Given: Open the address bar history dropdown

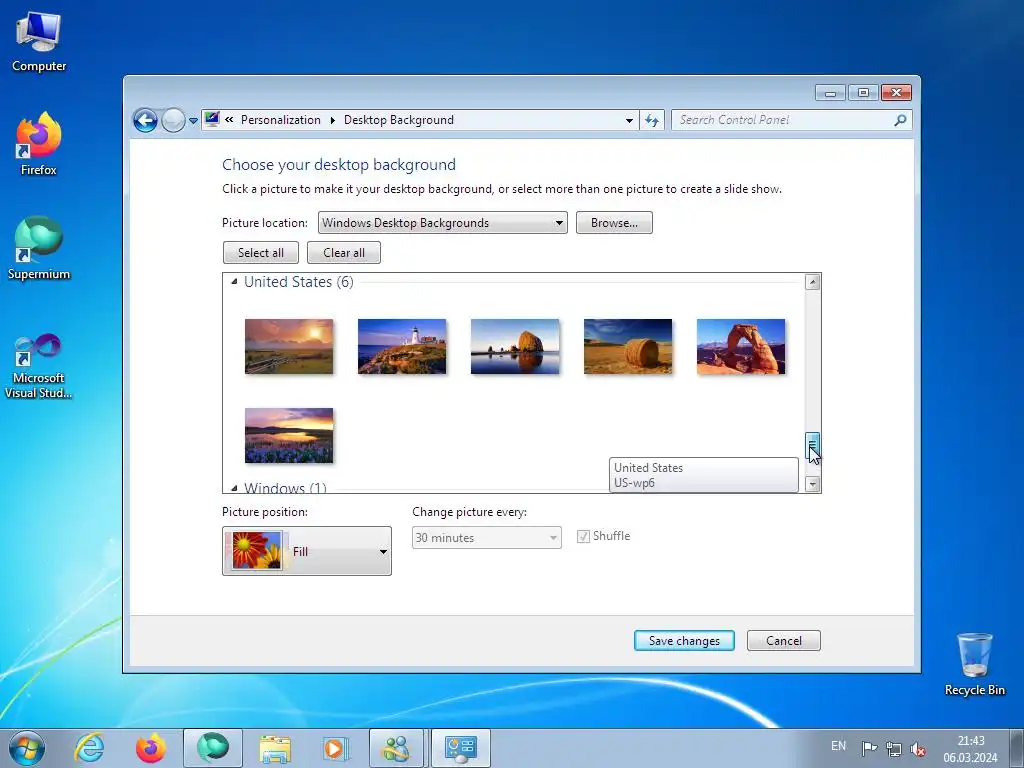Looking at the screenshot, I should point(629,120).
